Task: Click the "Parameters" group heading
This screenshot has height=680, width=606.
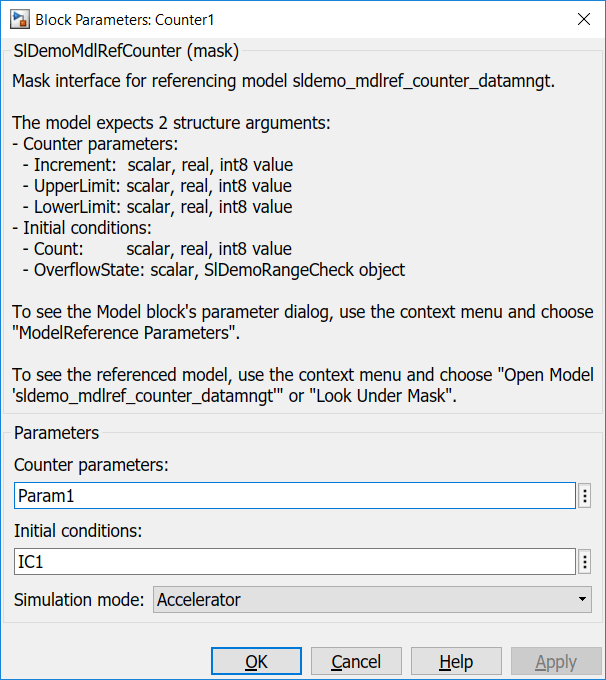Action: coord(56,433)
